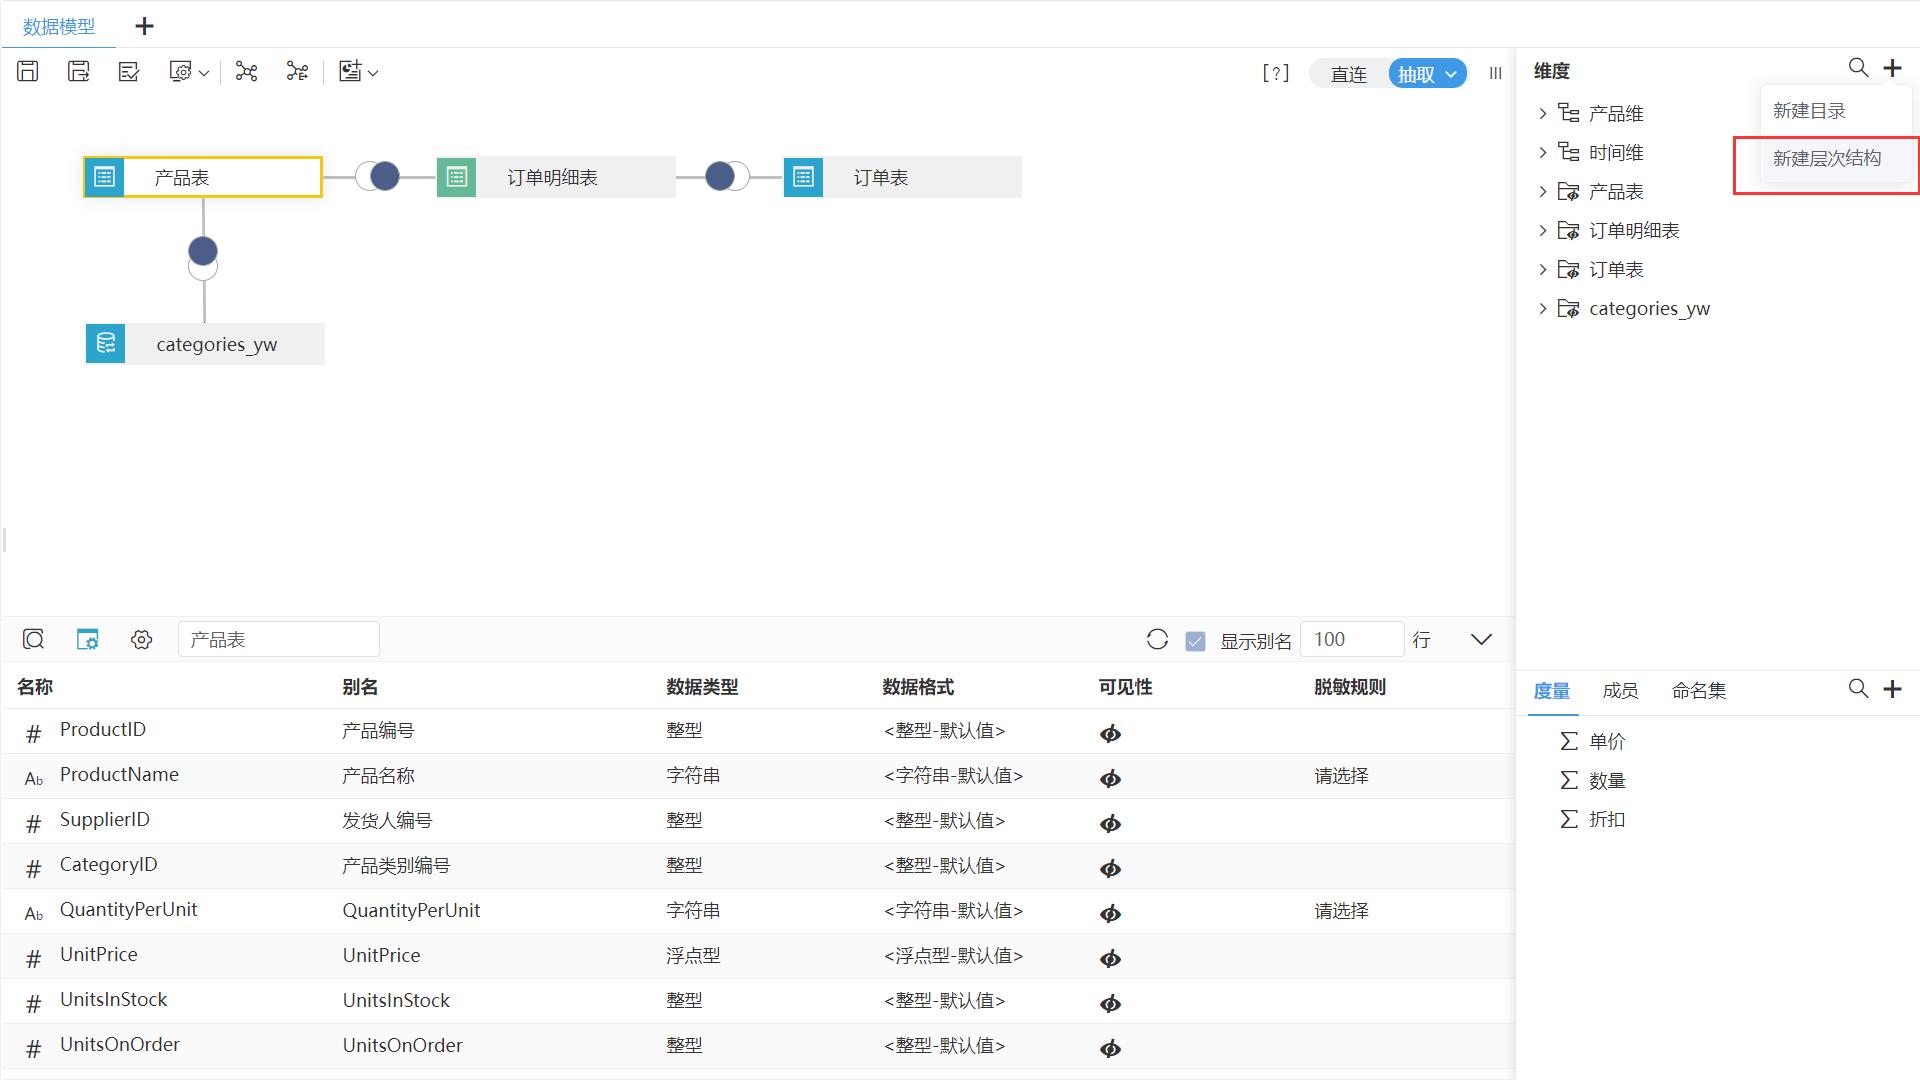Toggle the 显示别名 checkbox
This screenshot has width=1920, height=1080.
coord(1195,639)
